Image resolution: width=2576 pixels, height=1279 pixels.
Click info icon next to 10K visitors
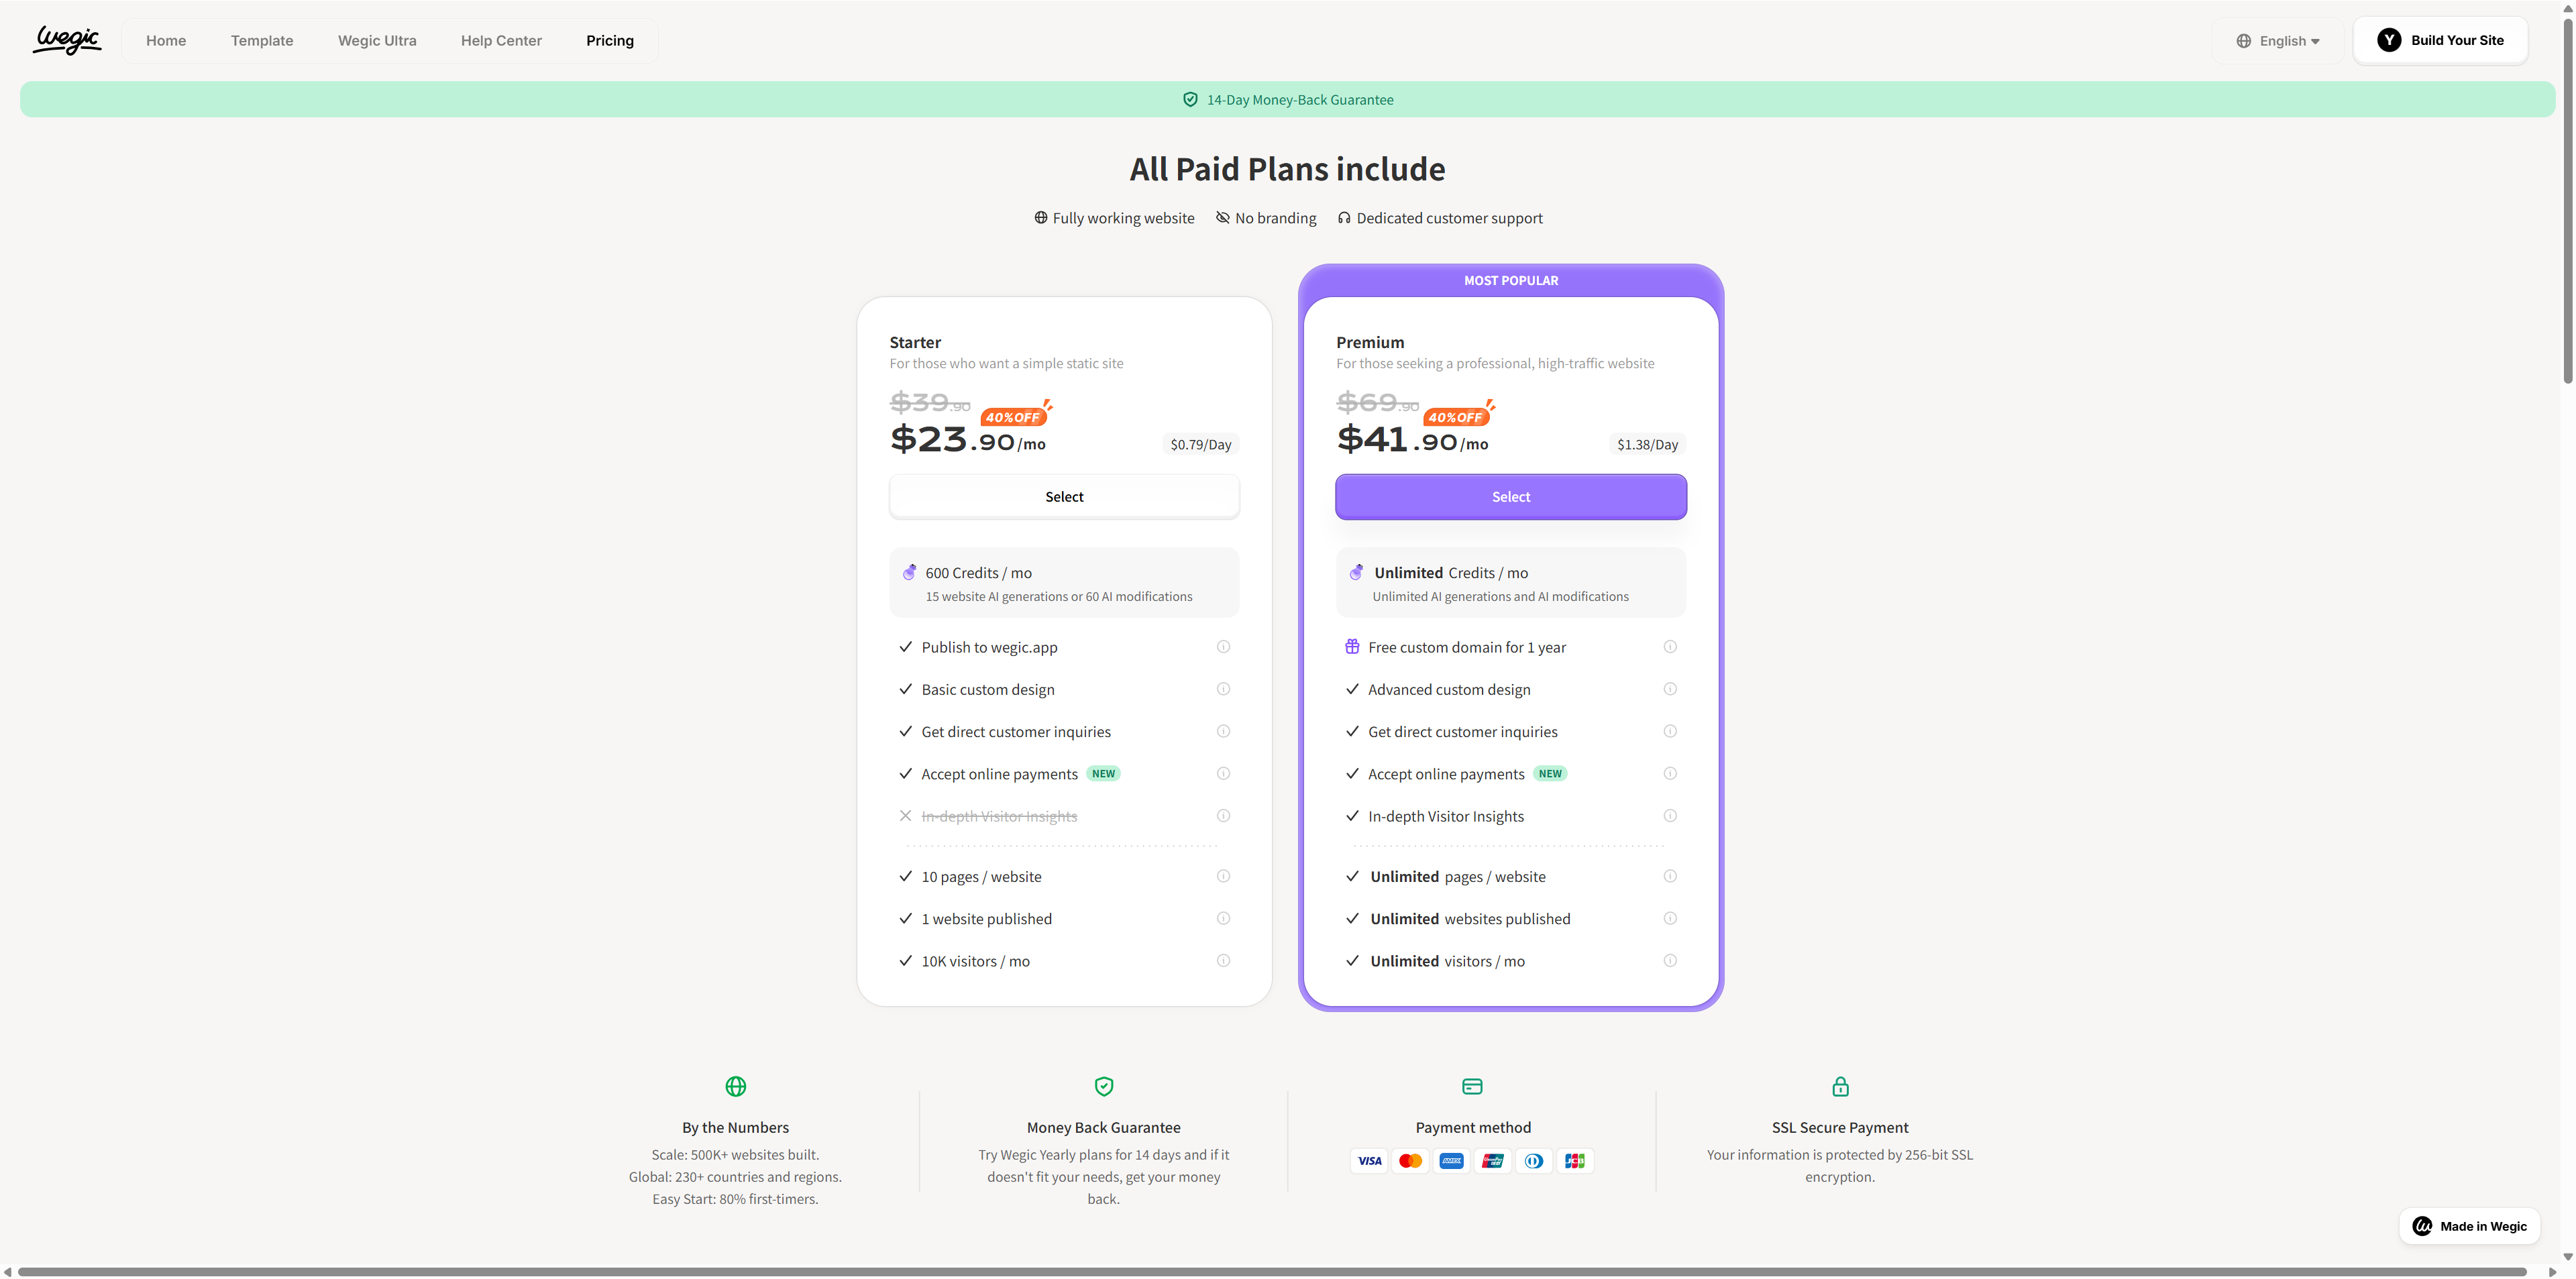1223,961
